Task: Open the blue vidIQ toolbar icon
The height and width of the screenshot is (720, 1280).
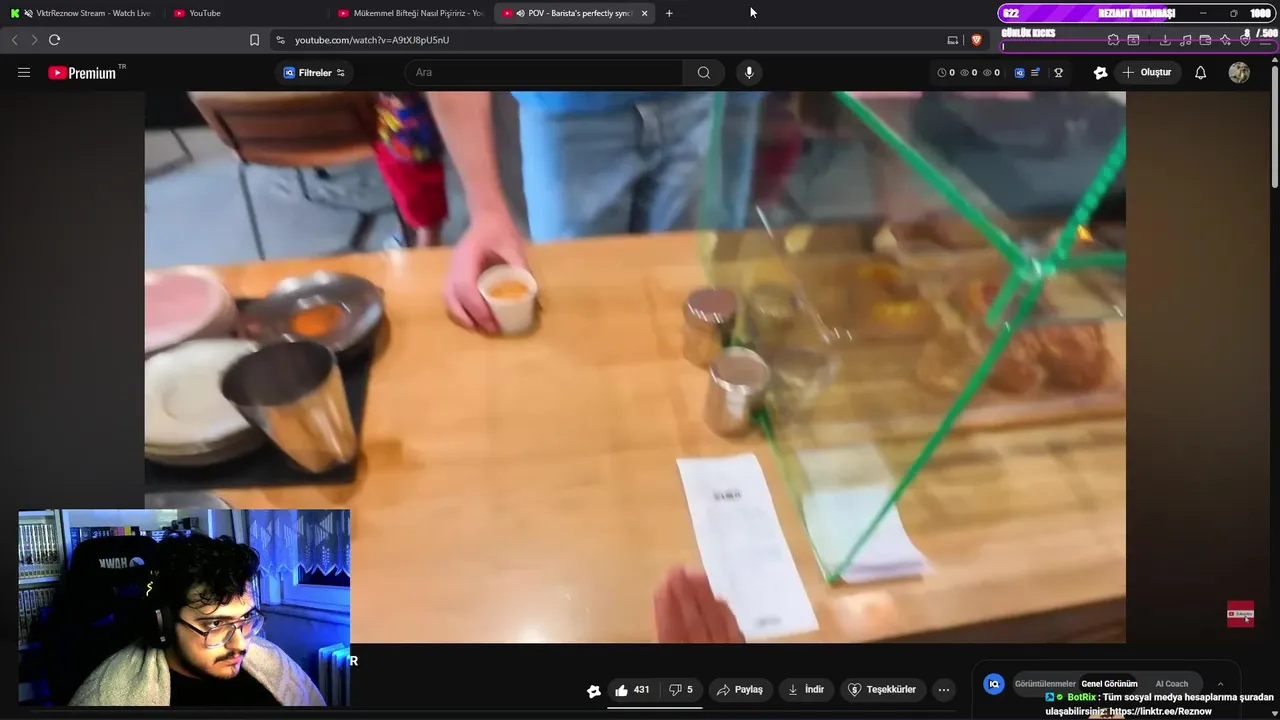Action: (x=1020, y=72)
